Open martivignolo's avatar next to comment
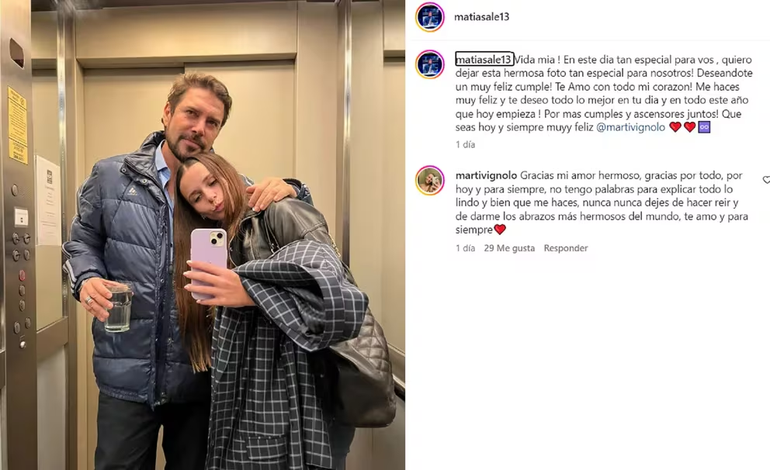Screen dimensions: 770x470 (x=430, y=180)
